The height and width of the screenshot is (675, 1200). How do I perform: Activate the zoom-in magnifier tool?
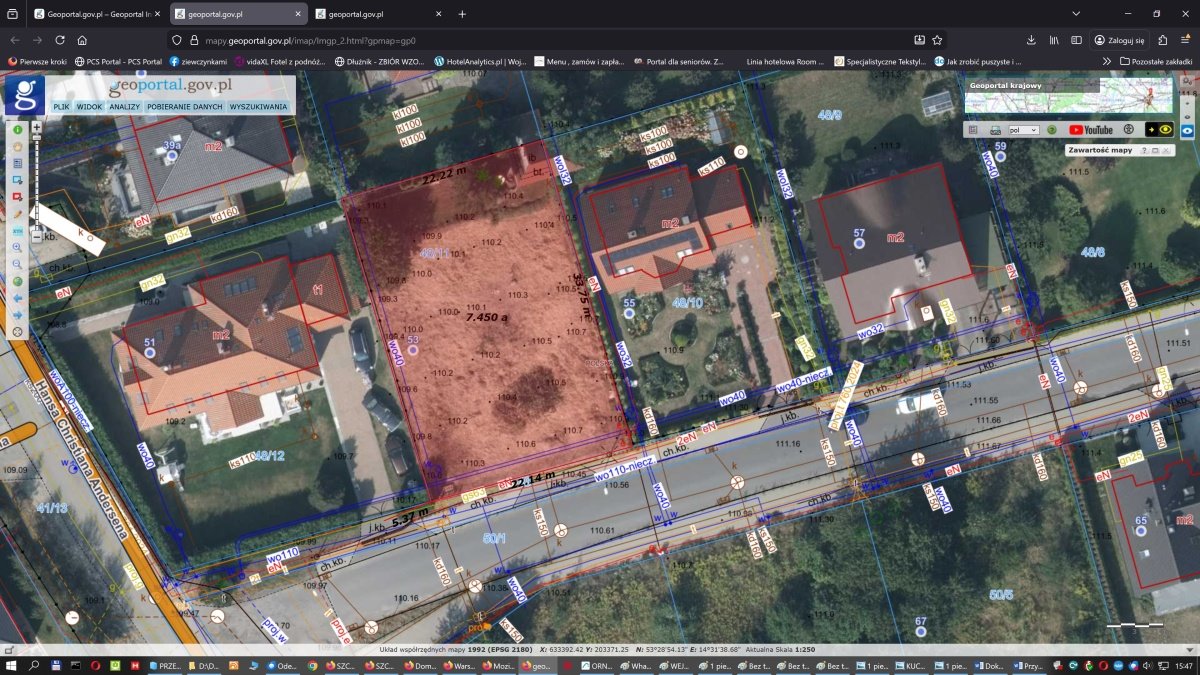(17, 246)
